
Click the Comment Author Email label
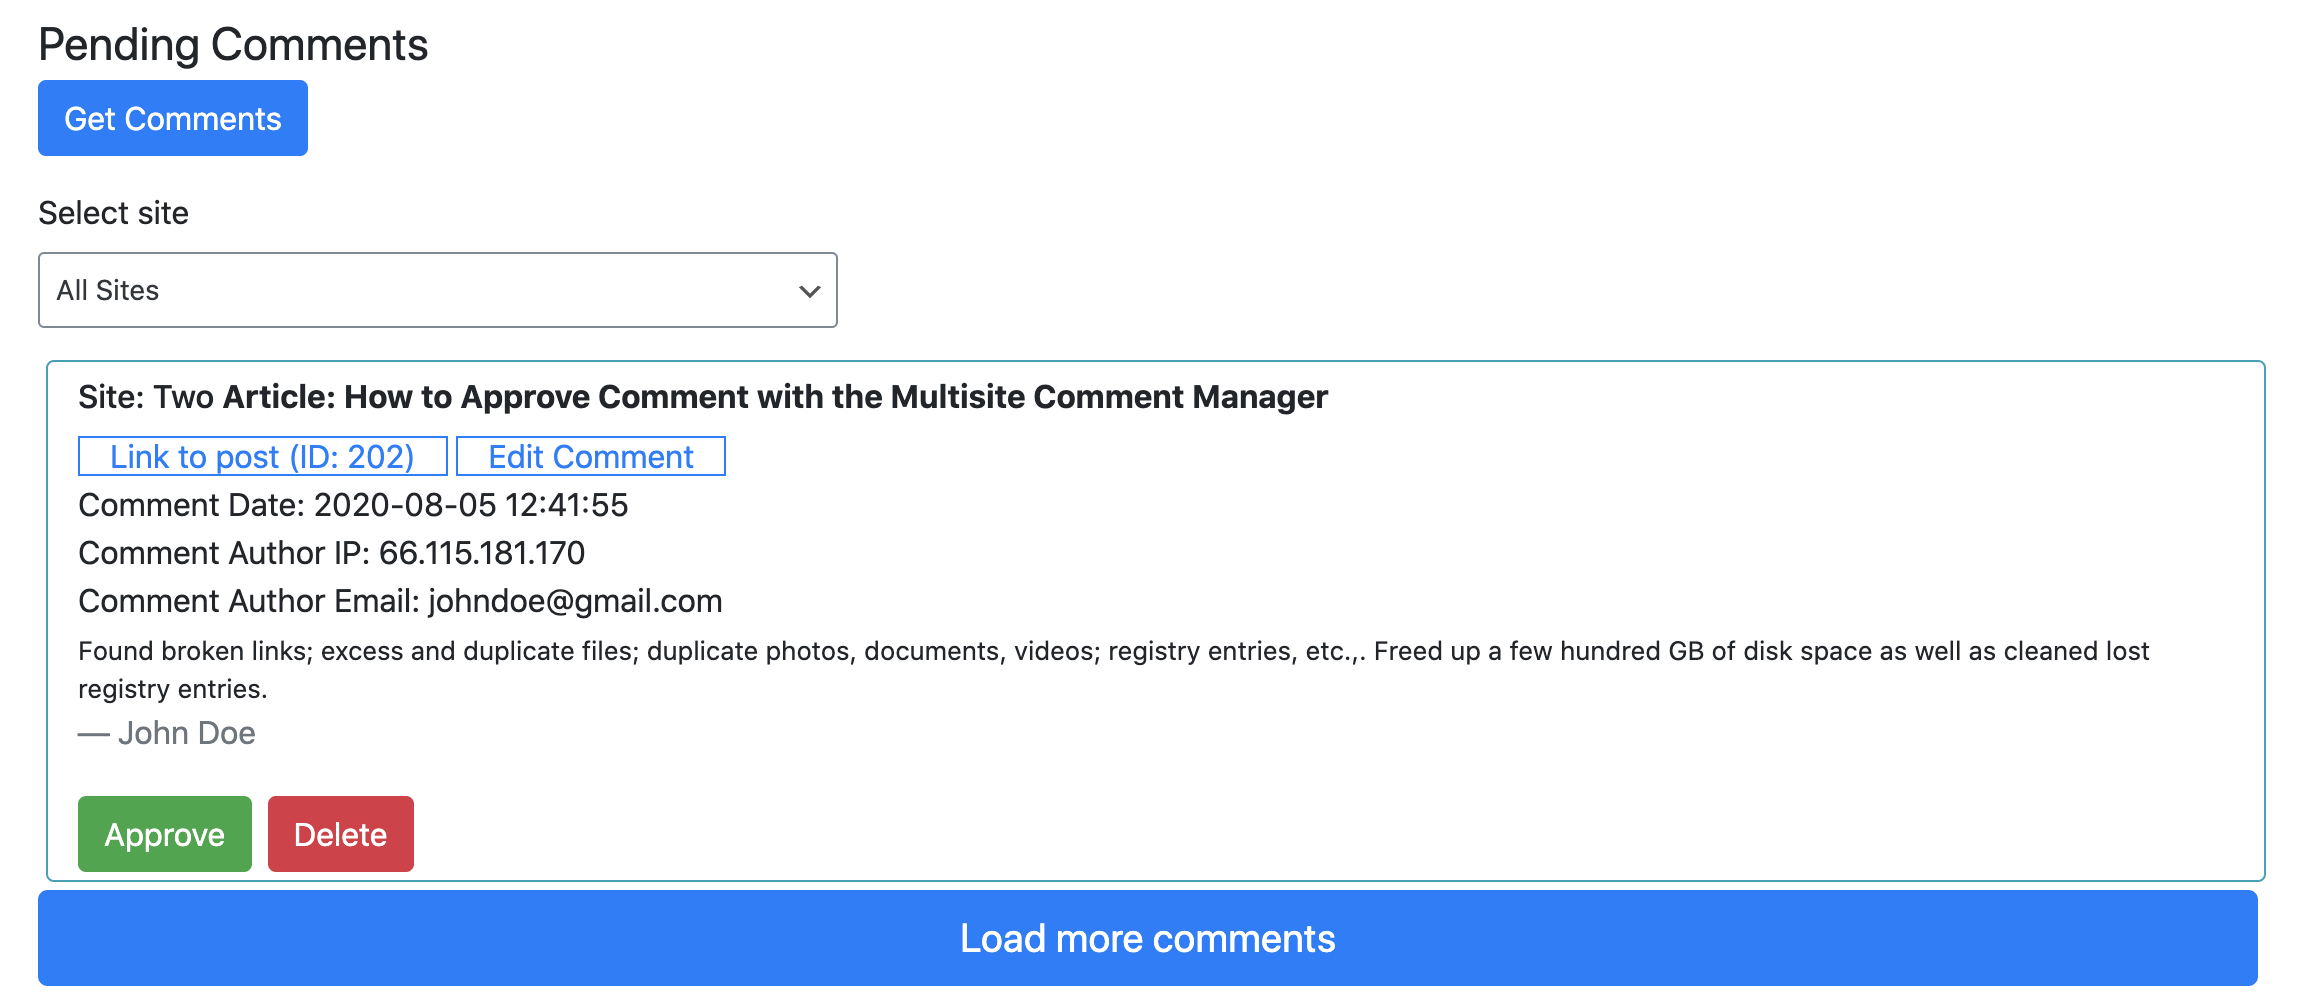(249, 601)
